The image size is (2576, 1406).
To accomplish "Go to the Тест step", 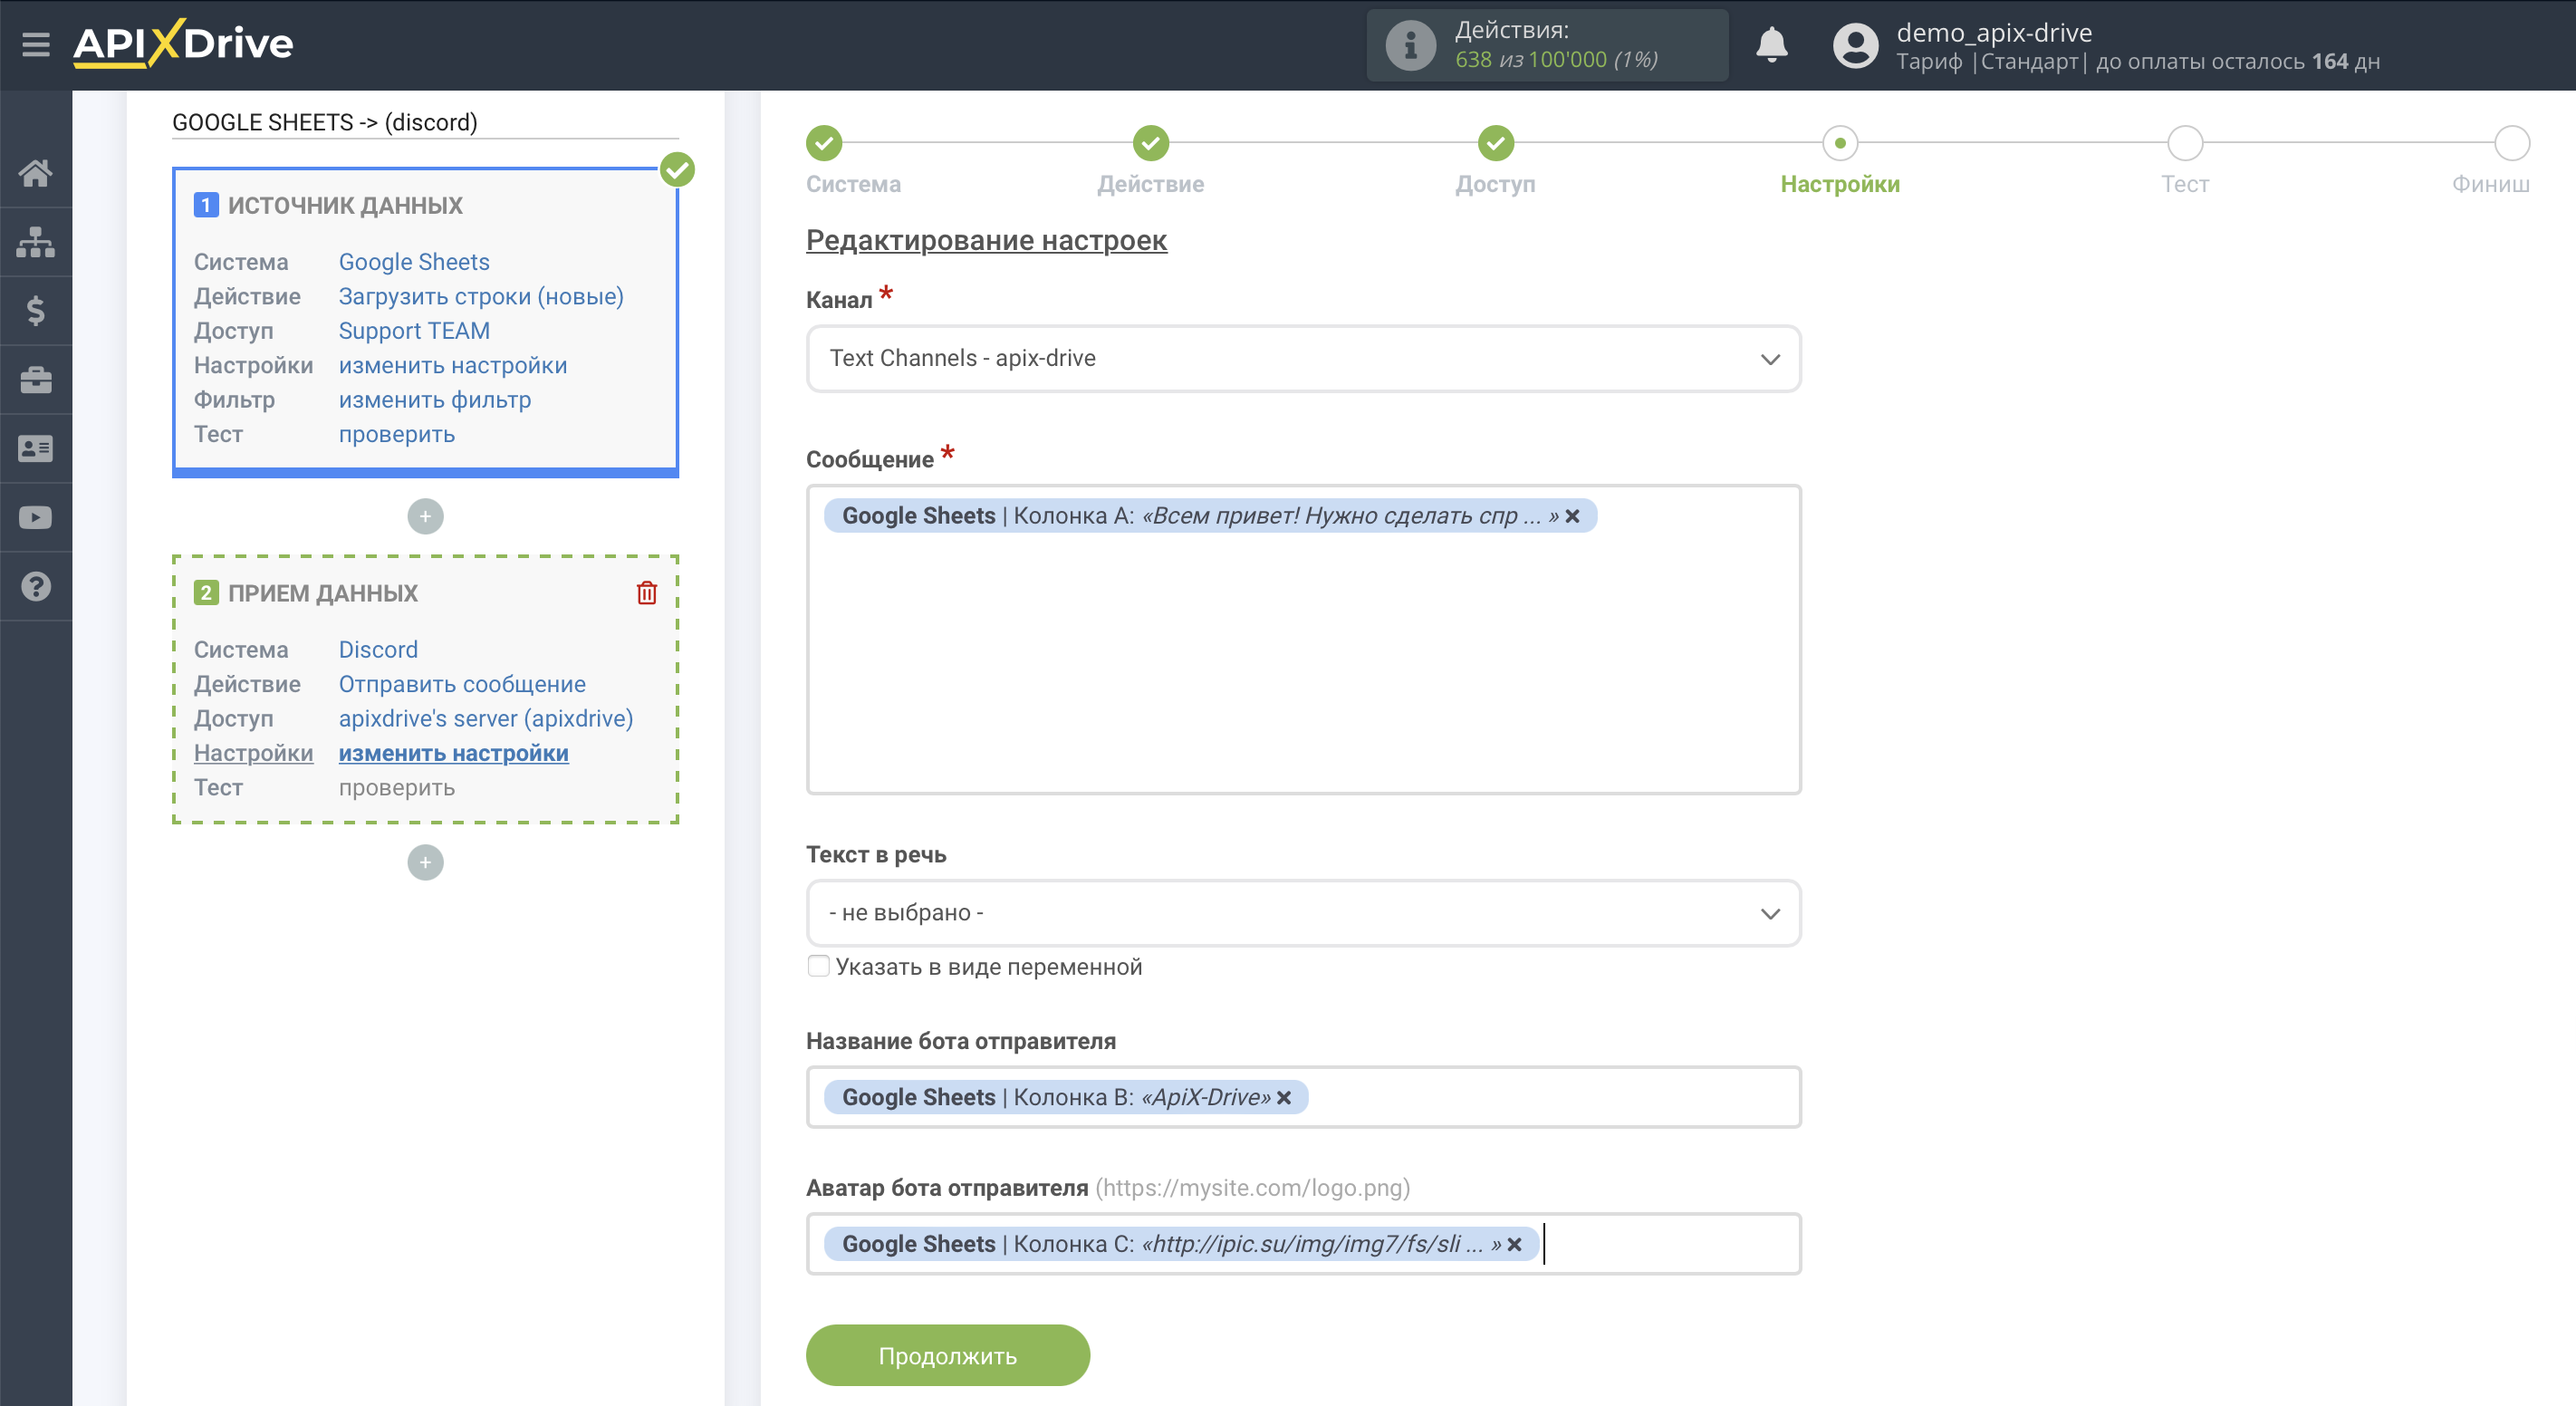I will (2185, 144).
